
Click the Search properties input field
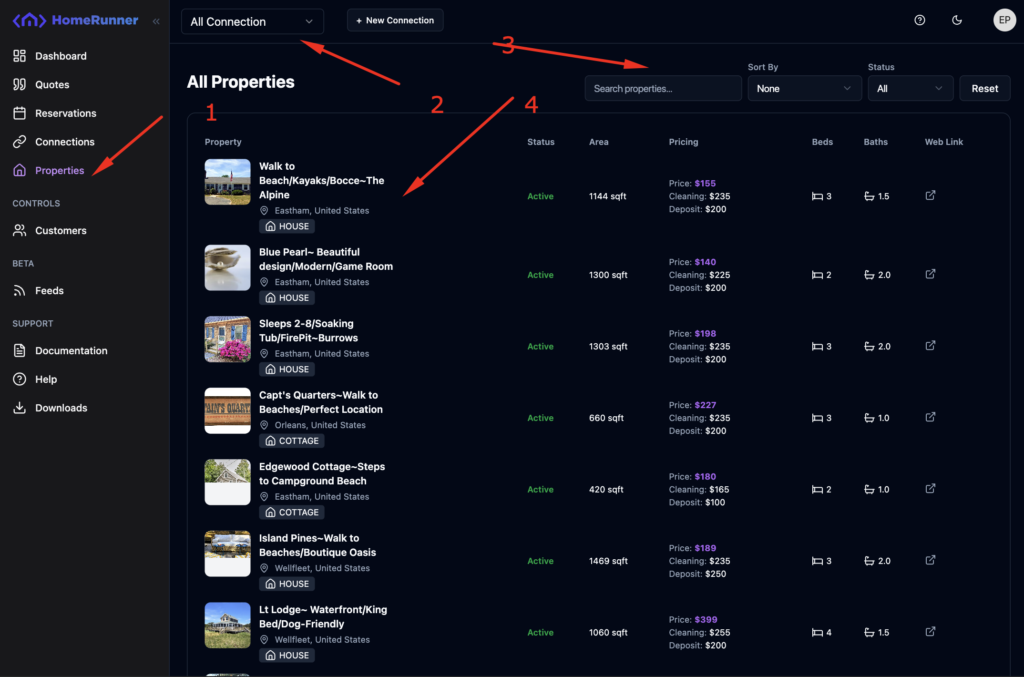click(662, 89)
